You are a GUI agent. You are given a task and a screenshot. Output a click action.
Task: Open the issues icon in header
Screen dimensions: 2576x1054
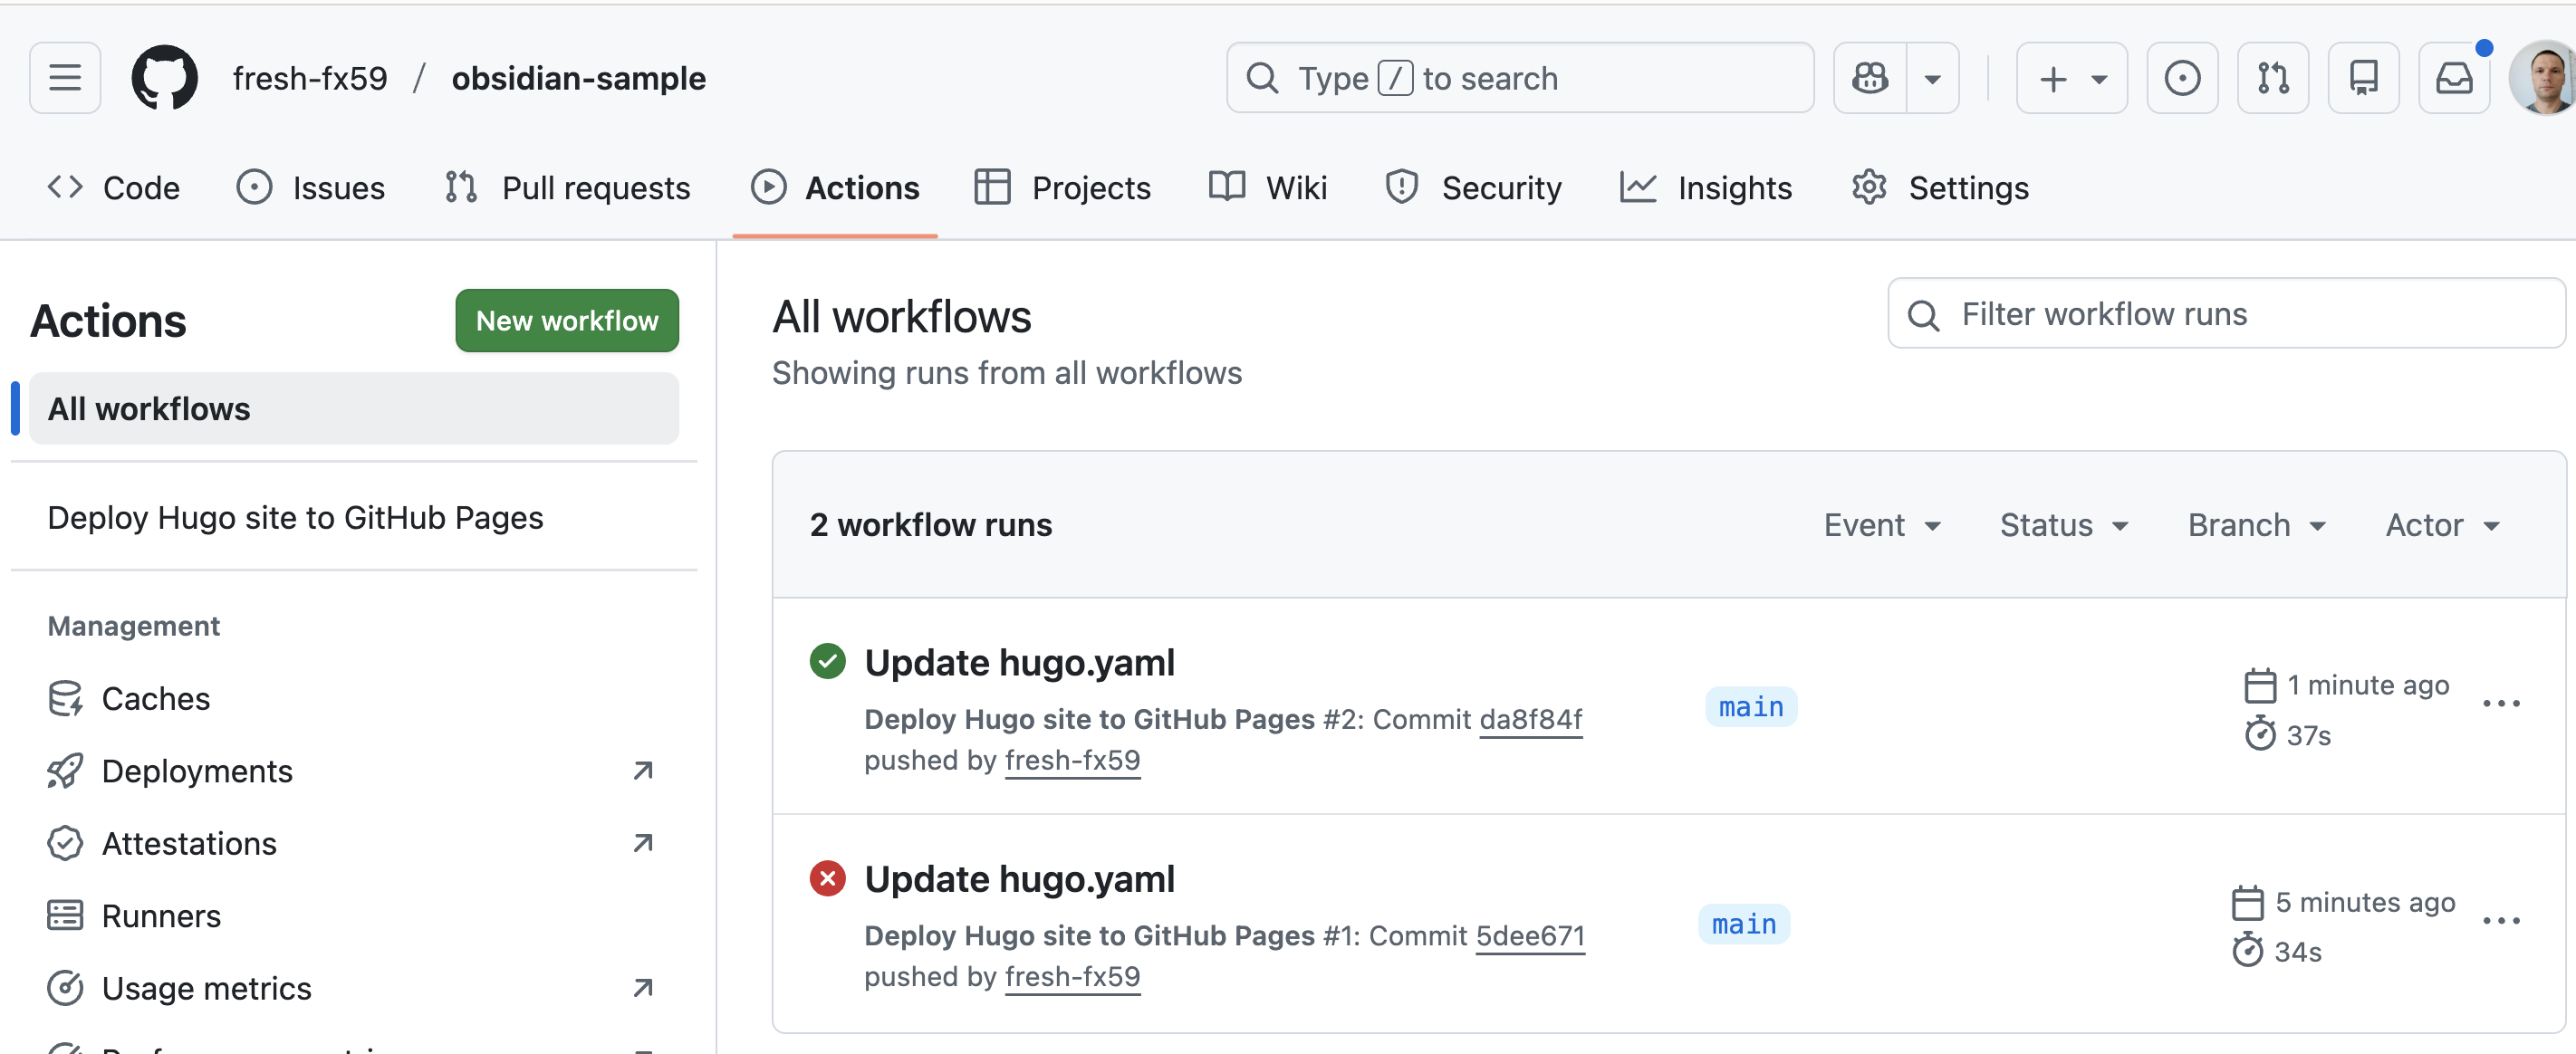click(x=2182, y=78)
